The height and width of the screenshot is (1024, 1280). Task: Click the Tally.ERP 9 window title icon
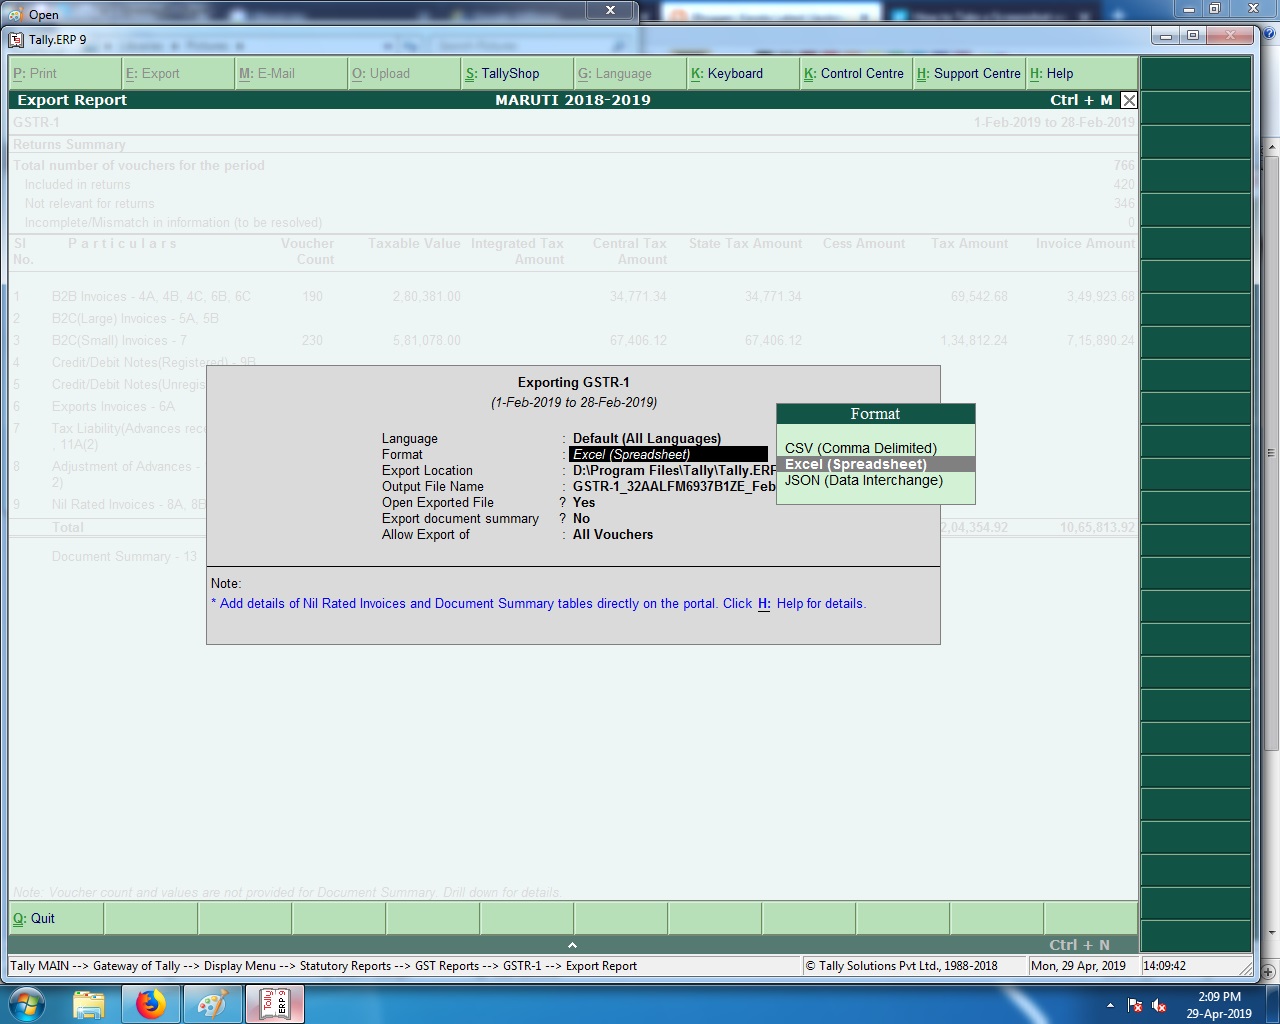click(x=16, y=40)
